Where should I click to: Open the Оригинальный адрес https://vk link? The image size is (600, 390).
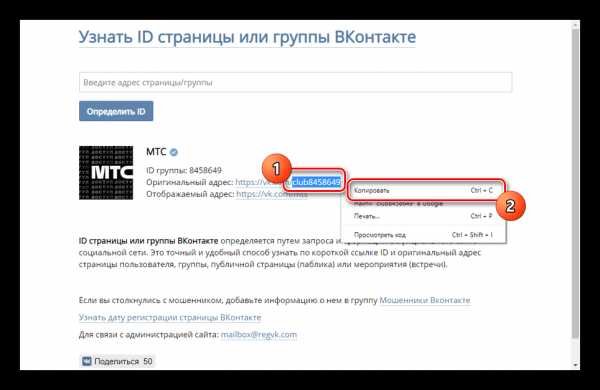[x=288, y=182]
